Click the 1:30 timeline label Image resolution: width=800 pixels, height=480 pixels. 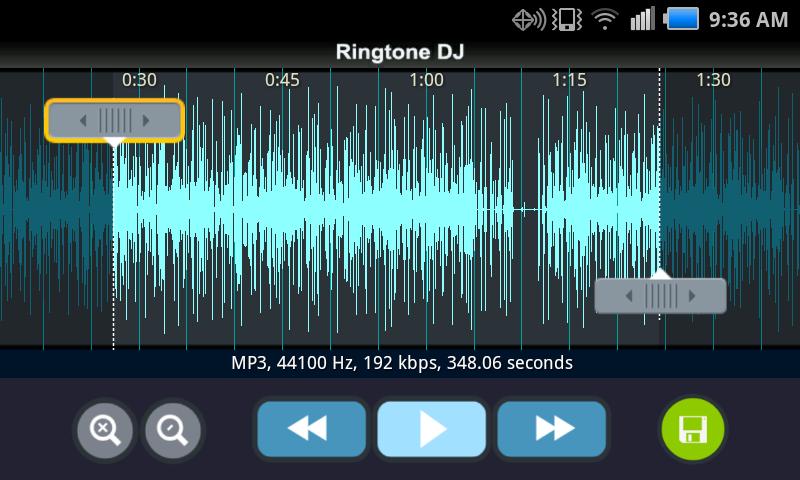pyautogui.click(x=713, y=80)
